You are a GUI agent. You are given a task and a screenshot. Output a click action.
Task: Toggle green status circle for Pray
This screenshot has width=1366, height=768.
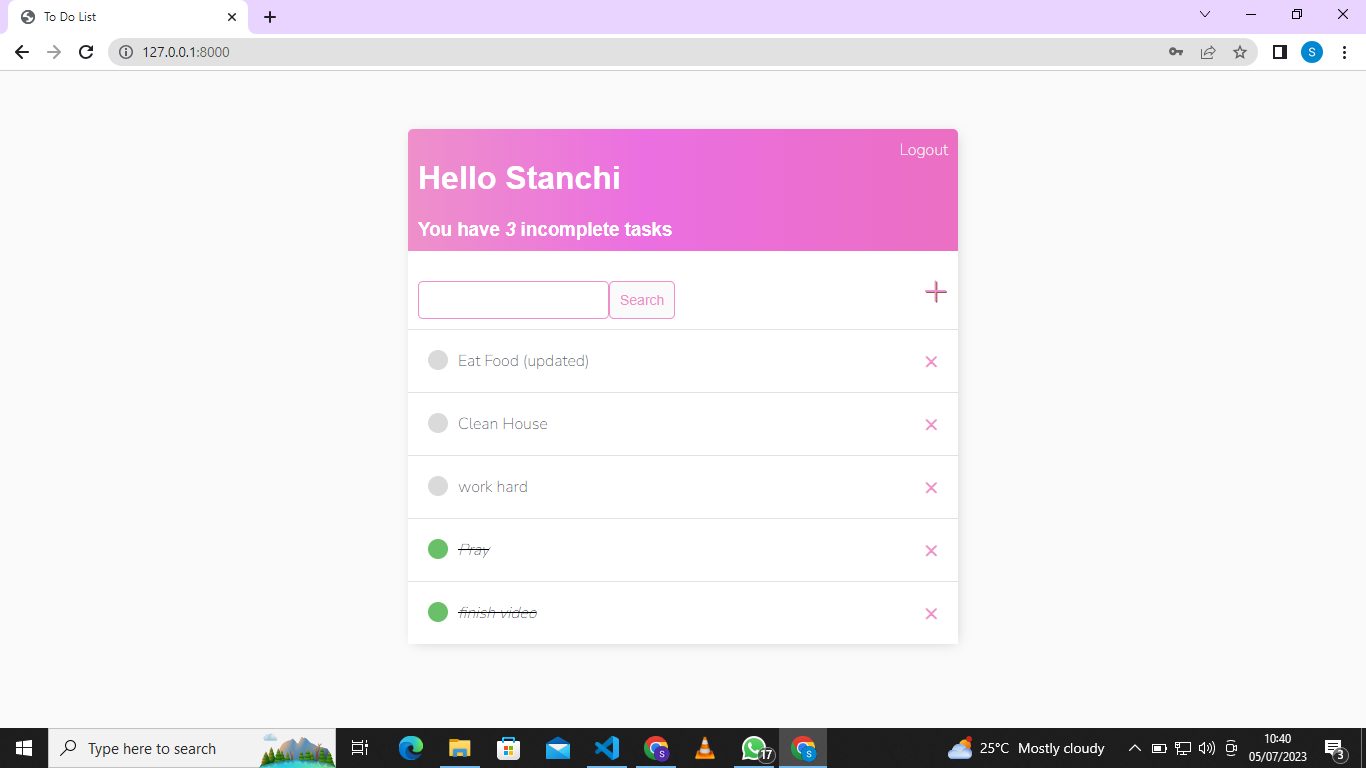point(438,549)
